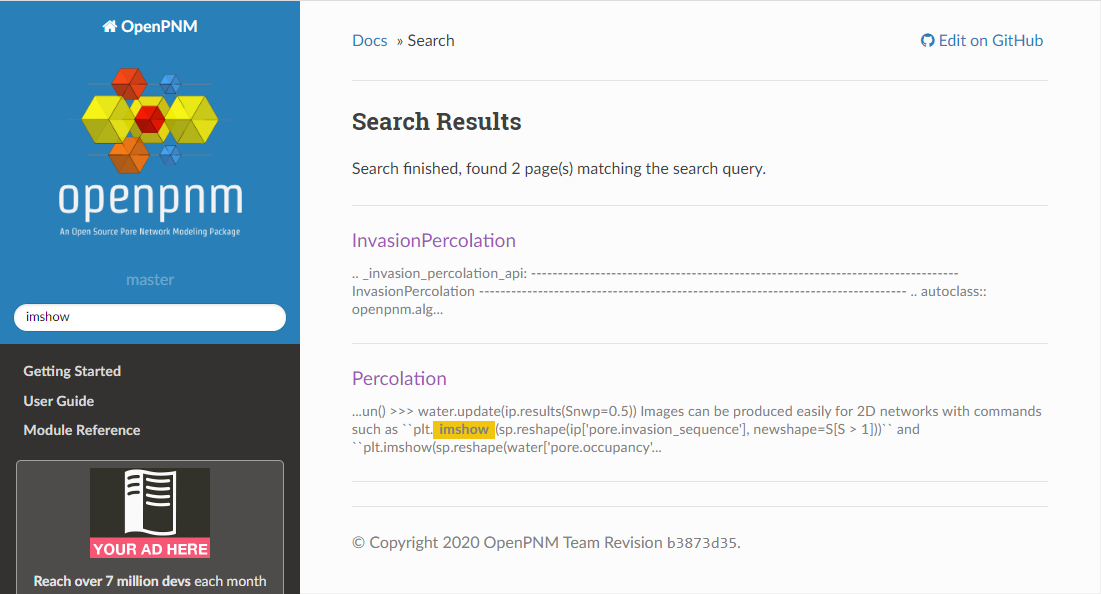Click inside the imshow search box
Viewport: 1101px width, 594px height.
pos(149,316)
